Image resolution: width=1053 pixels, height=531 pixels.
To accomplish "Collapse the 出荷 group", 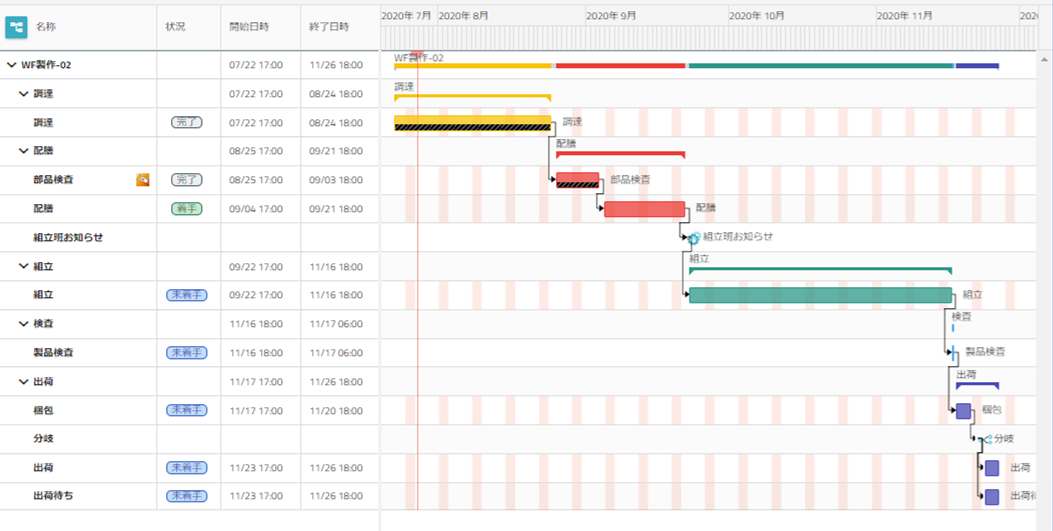I will click(24, 382).
